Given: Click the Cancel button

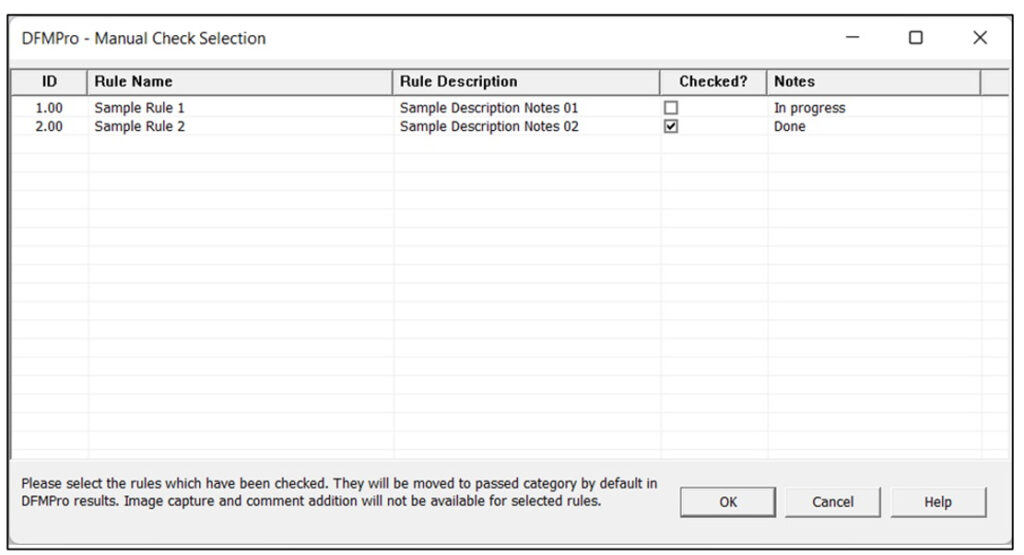Looking at the screenshot, I should coord(833,501).
